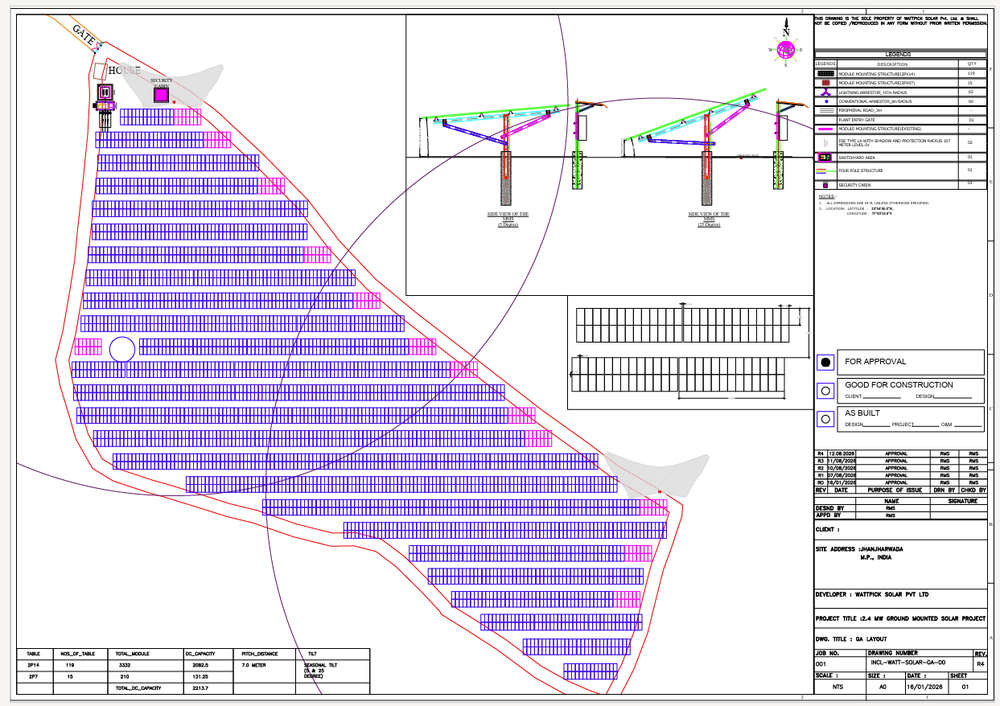Click the FOR APPROVAL text
Viewport: 1000px width, 706px height.
tap(875, 362)
